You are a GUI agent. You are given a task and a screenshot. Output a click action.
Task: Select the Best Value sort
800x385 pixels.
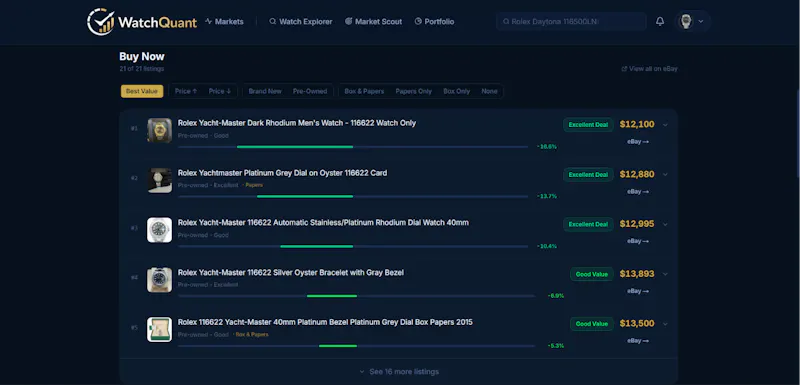(x=142, y=91)
